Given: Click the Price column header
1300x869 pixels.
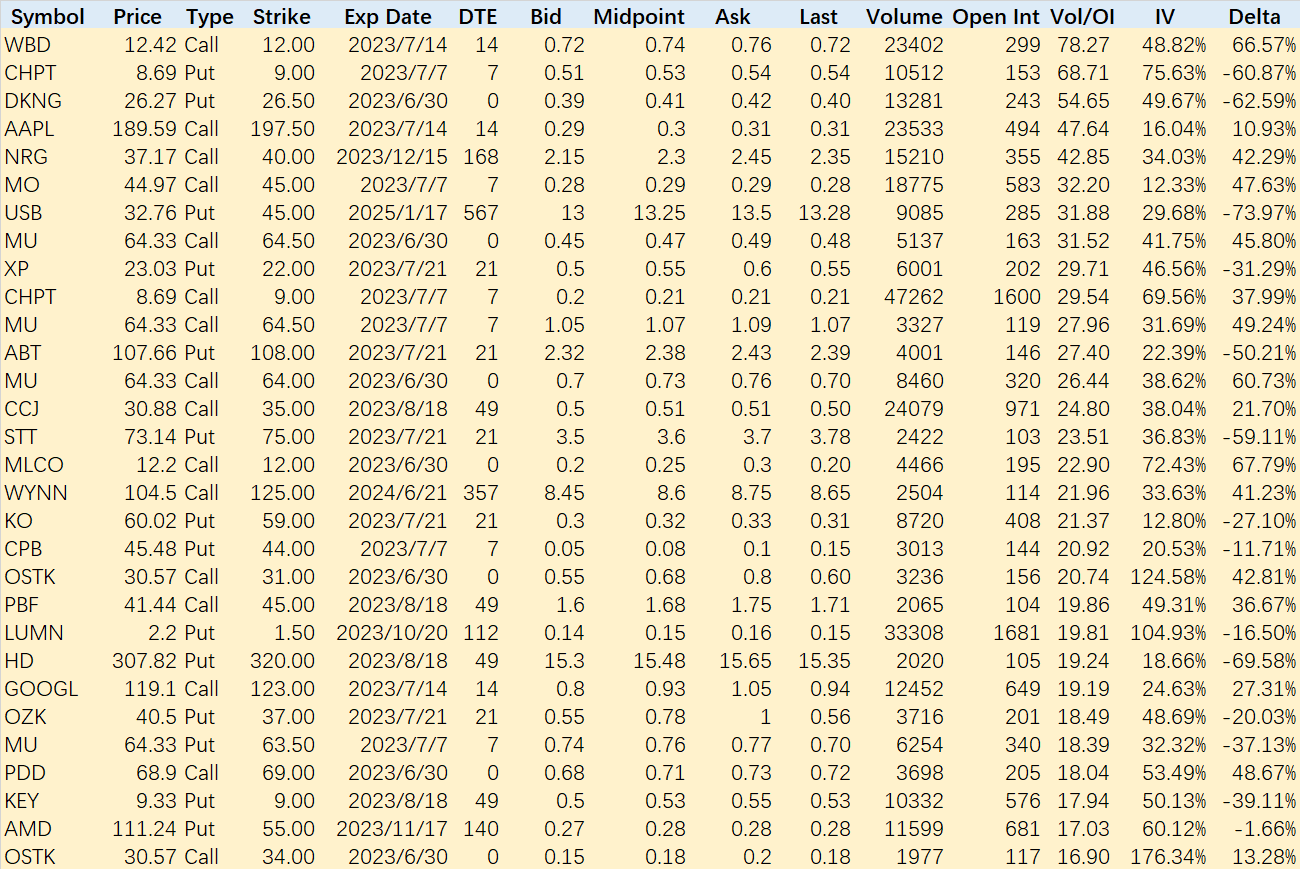Looking at the screenshot, I should [137, 17].
